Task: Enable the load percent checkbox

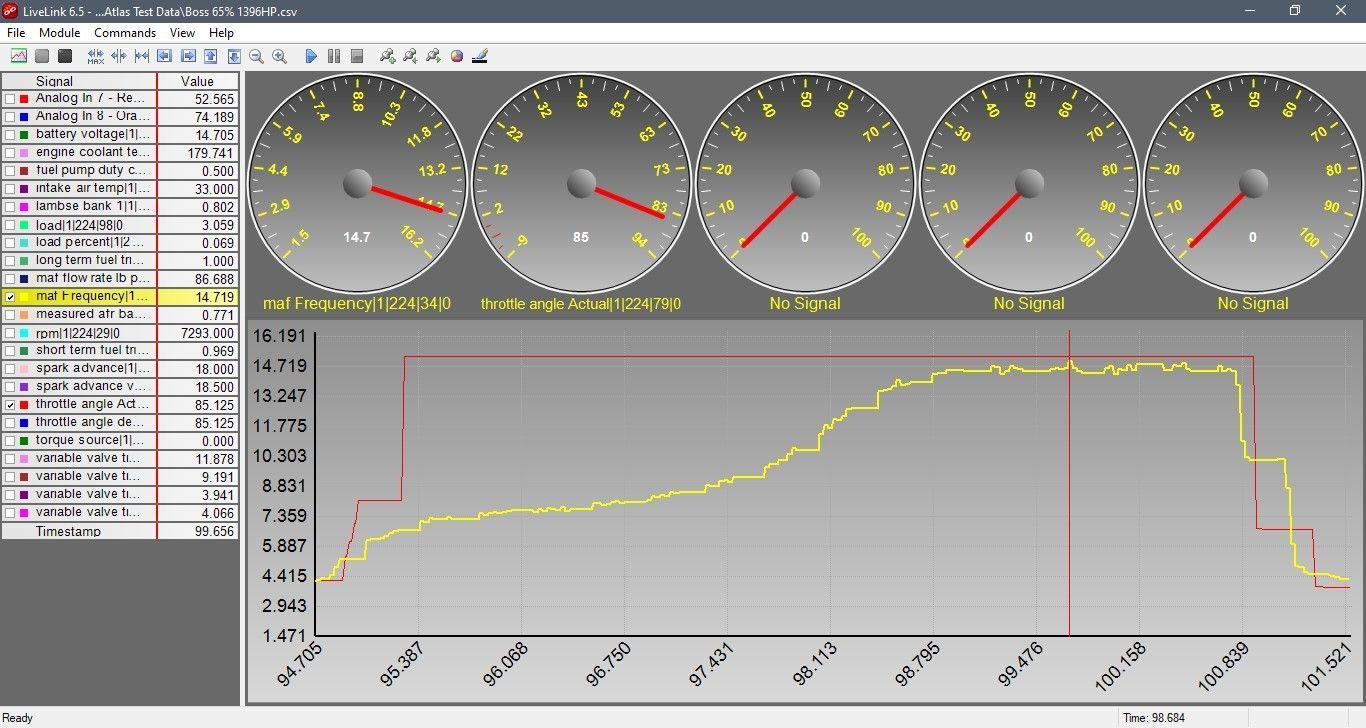Action: pyautogui.click(x=10, y=243)
